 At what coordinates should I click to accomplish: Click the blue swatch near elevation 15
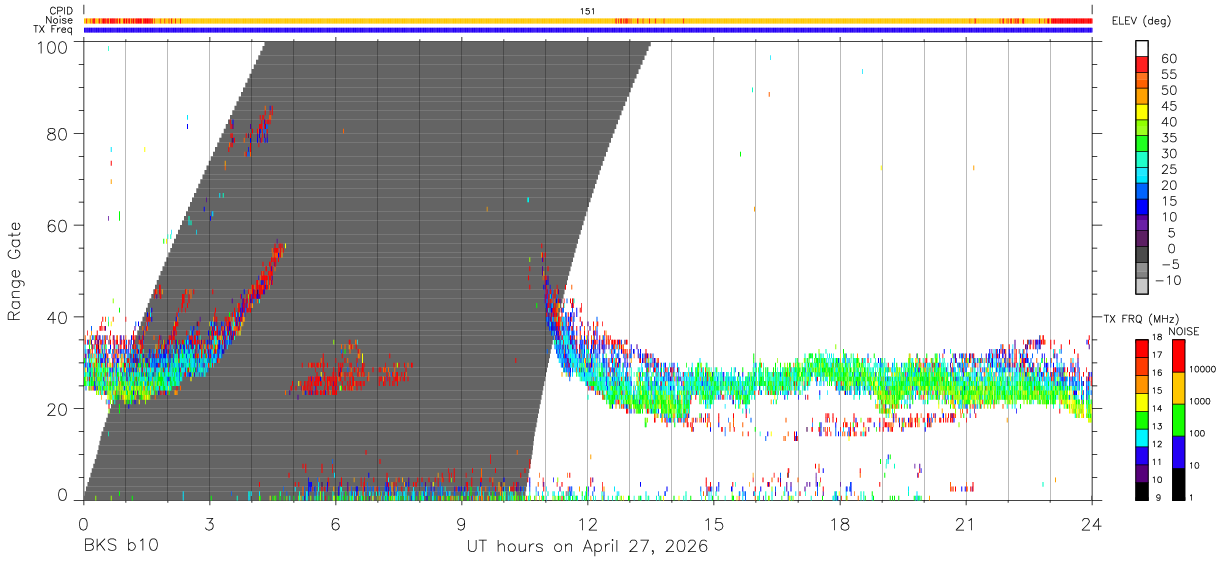[x=1142, y=207]
